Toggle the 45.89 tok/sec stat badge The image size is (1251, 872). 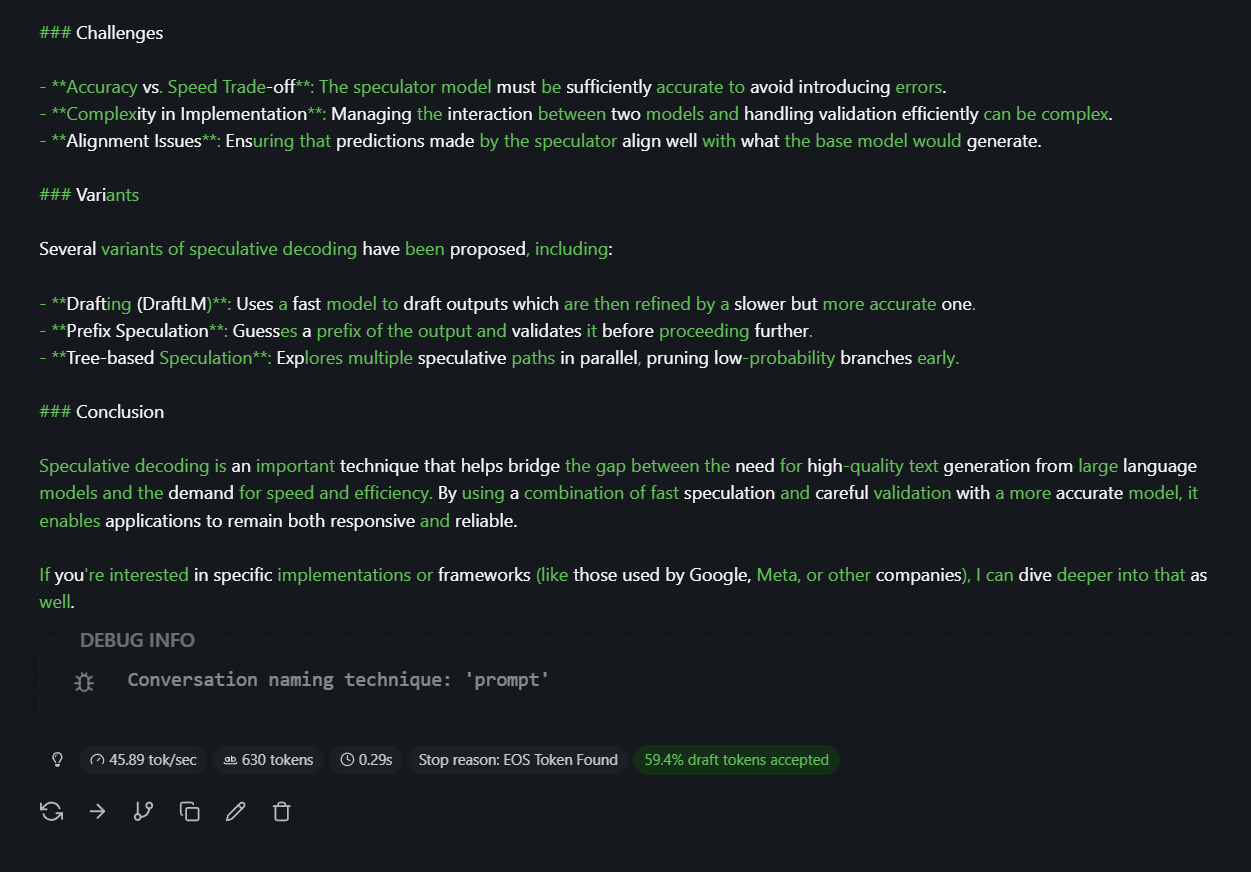[x=142, y=759]
